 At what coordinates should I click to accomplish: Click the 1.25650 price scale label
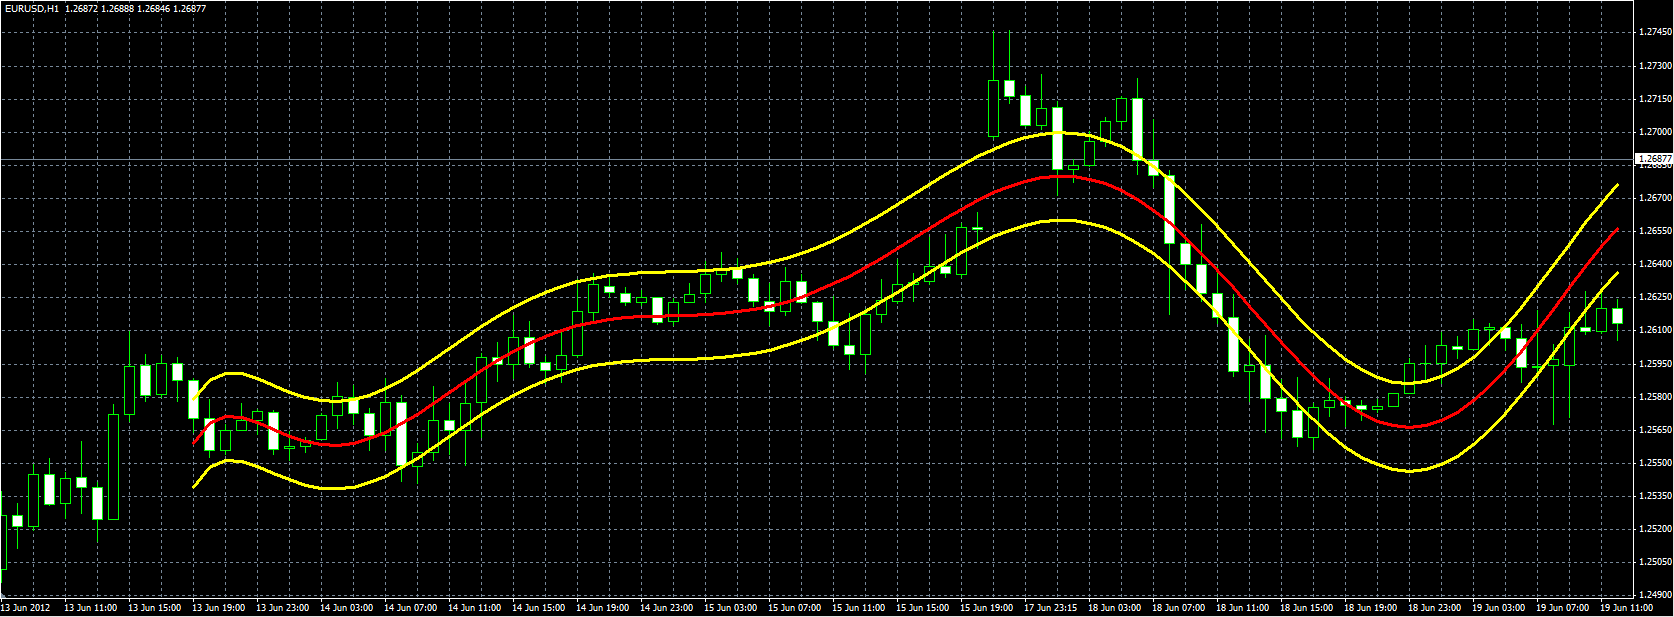1655,430
